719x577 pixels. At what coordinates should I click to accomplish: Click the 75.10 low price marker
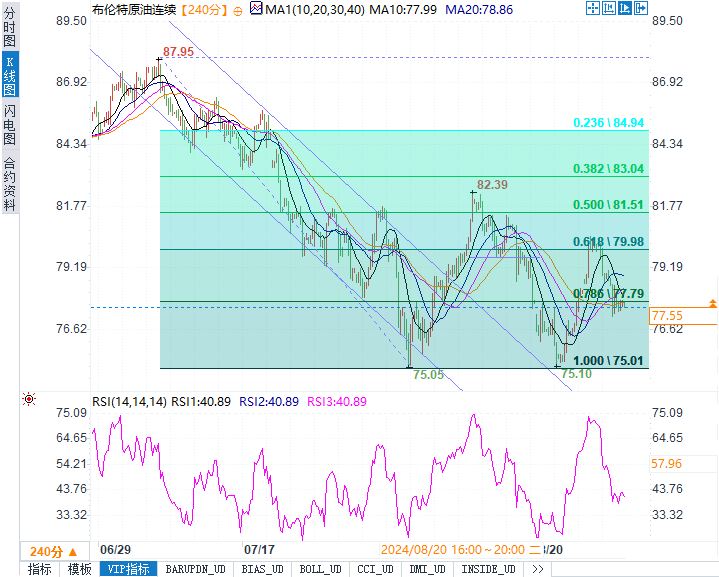pos(576,374)
